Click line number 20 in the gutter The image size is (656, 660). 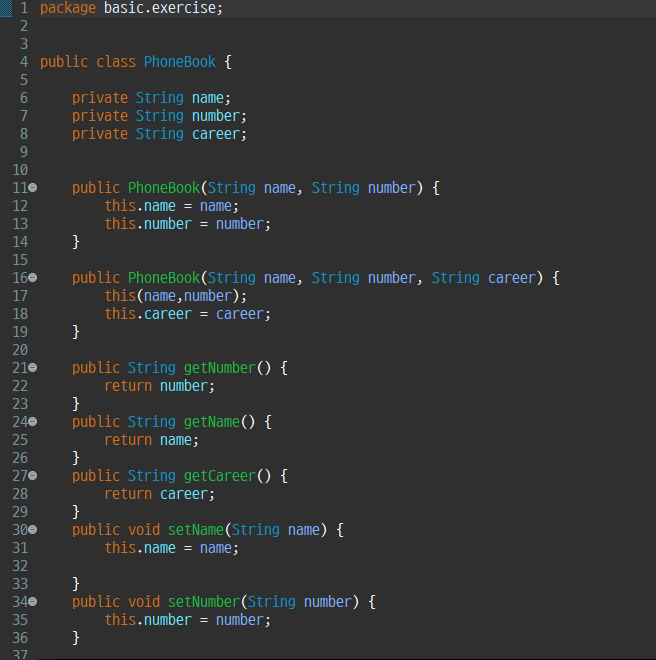pos(20,350)
